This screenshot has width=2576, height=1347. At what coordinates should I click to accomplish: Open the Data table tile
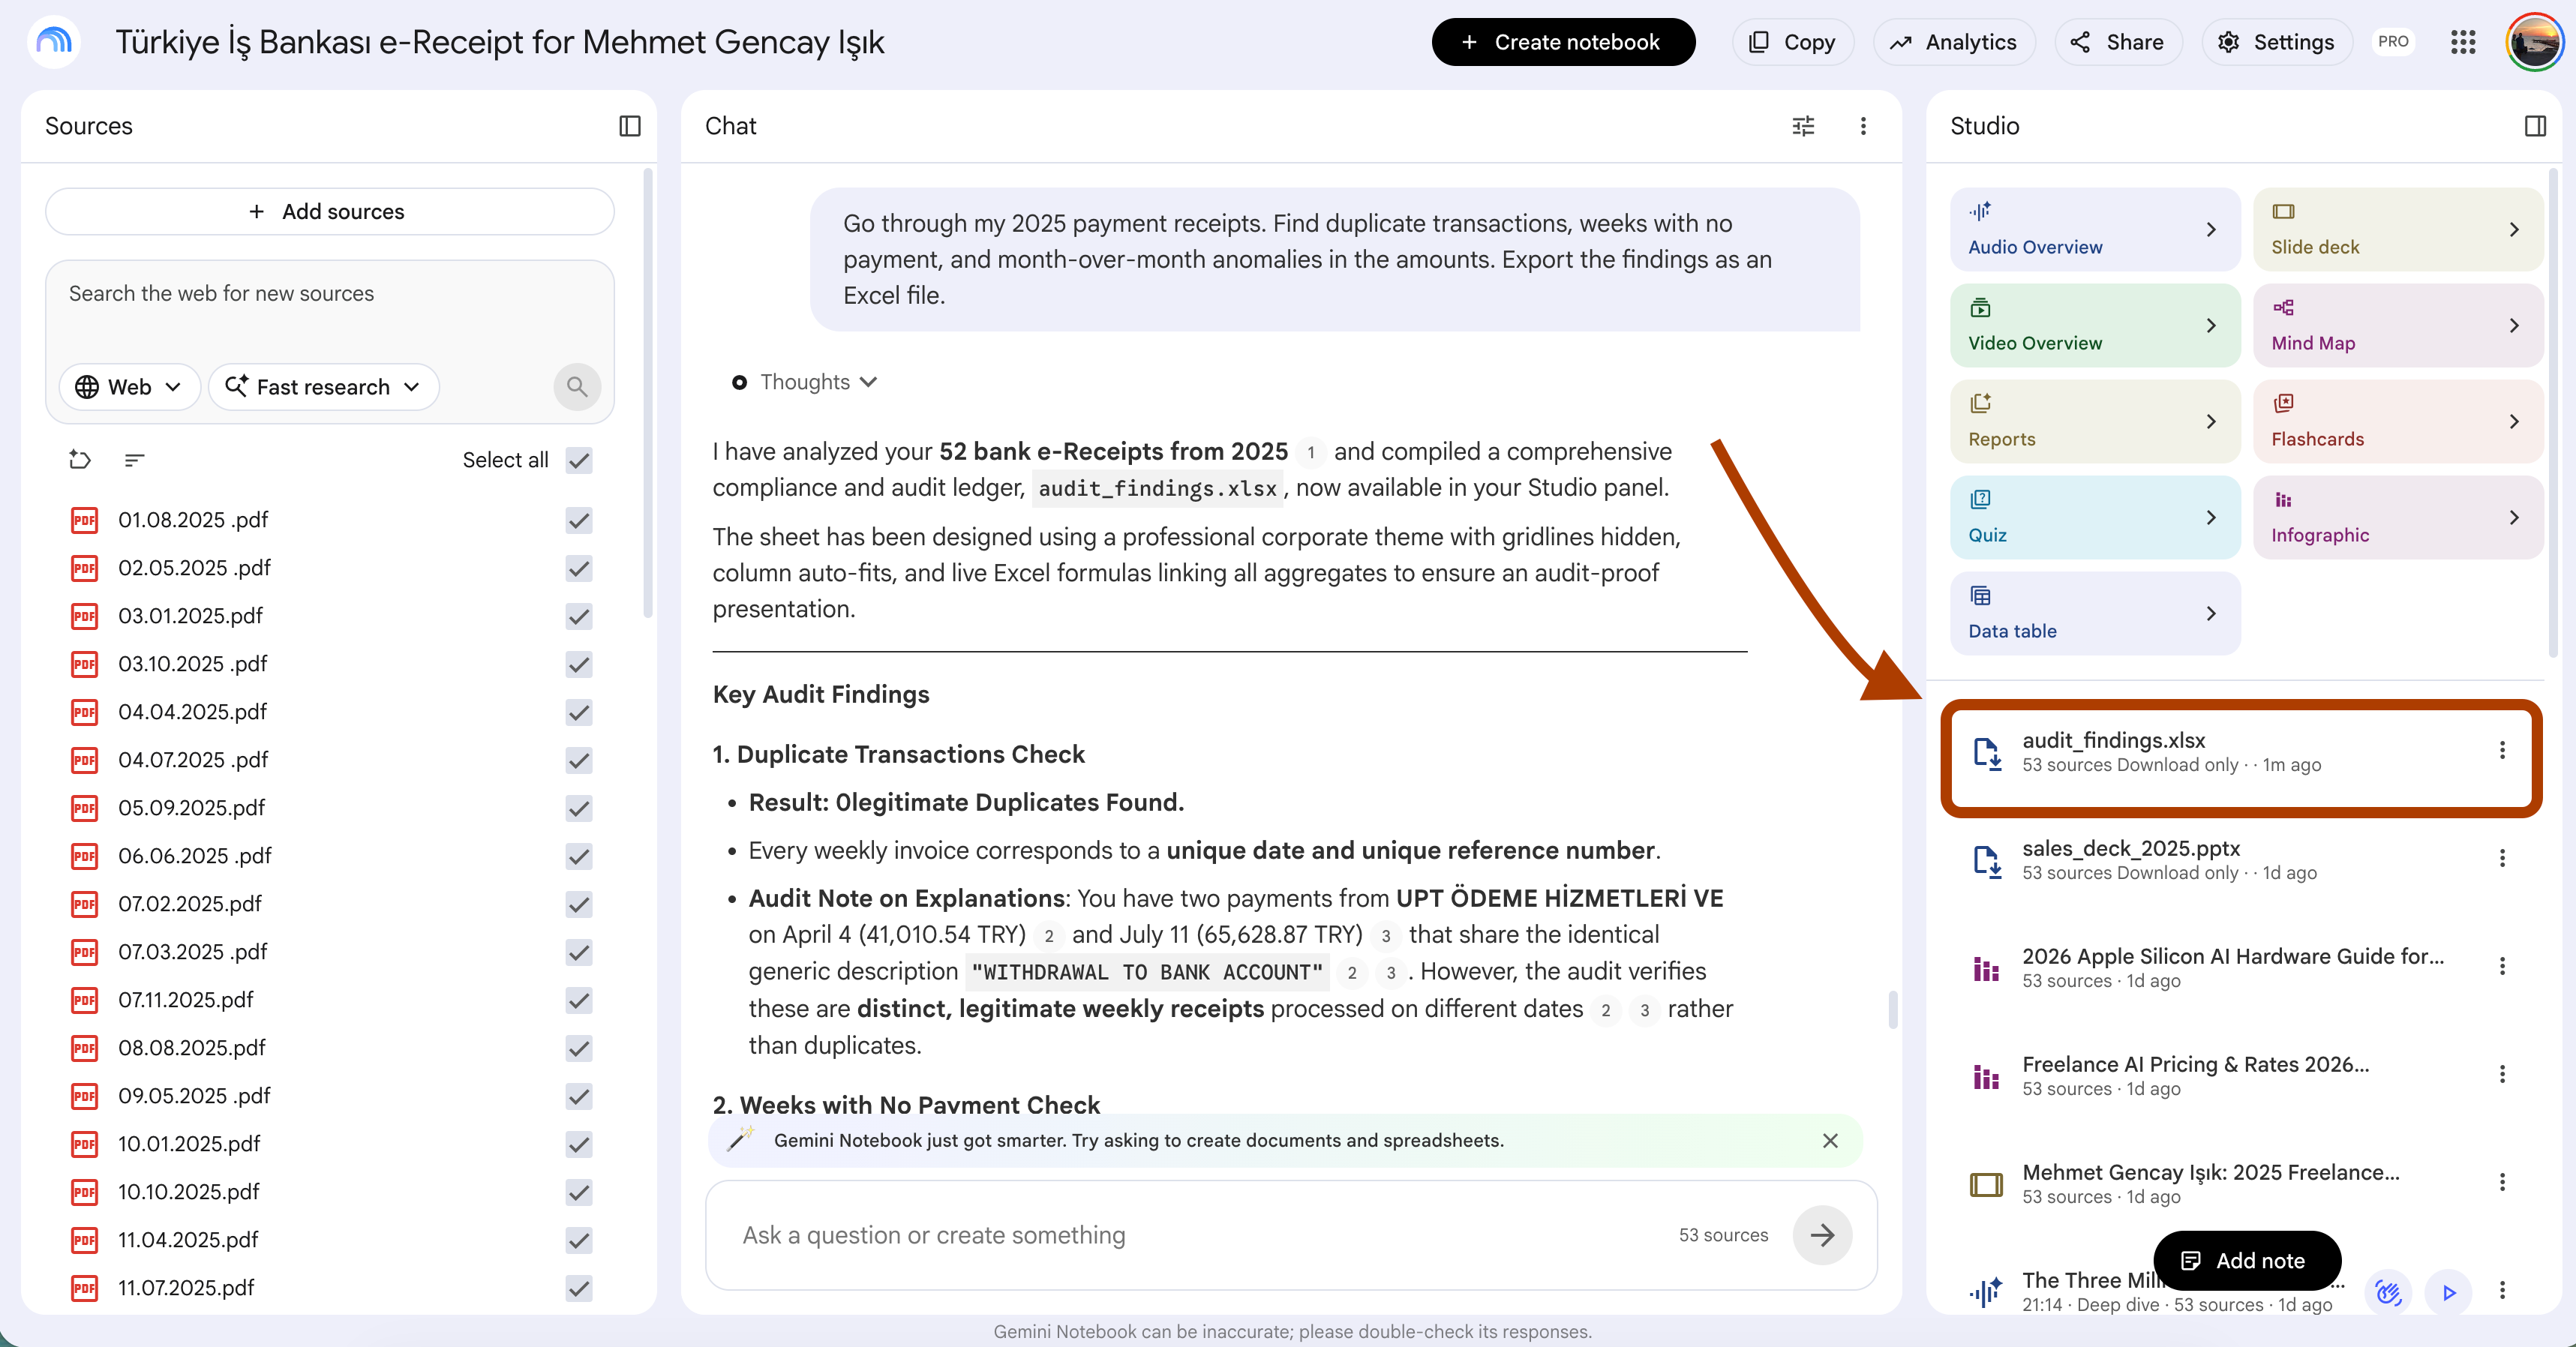point(2094,613)
